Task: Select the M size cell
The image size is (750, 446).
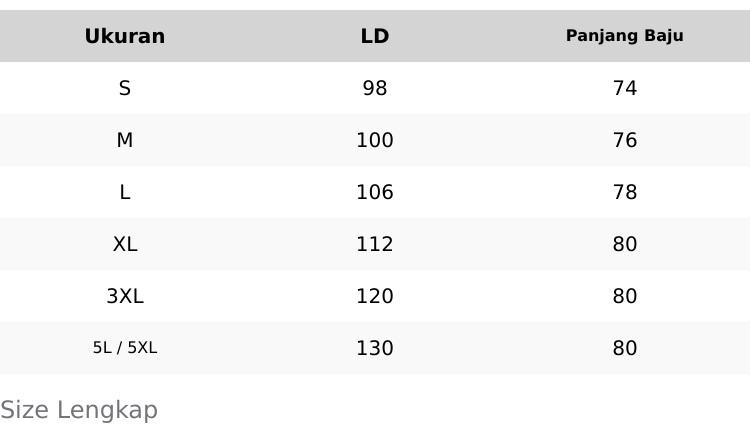Action: click(124, 140)
